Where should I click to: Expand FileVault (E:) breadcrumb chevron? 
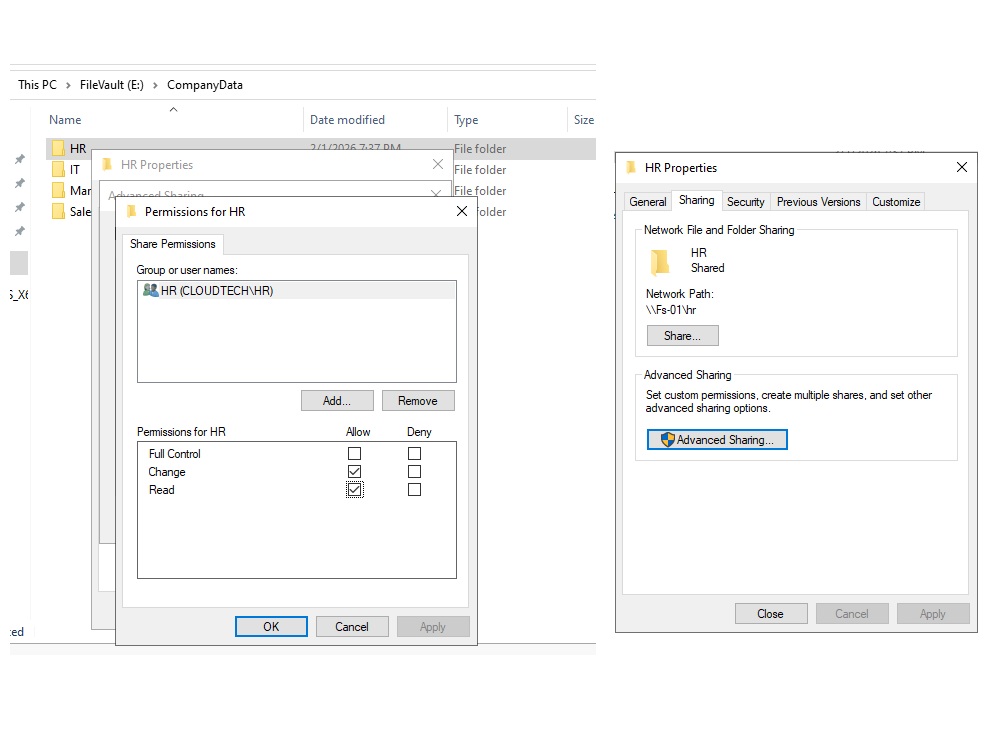[156, 85]
